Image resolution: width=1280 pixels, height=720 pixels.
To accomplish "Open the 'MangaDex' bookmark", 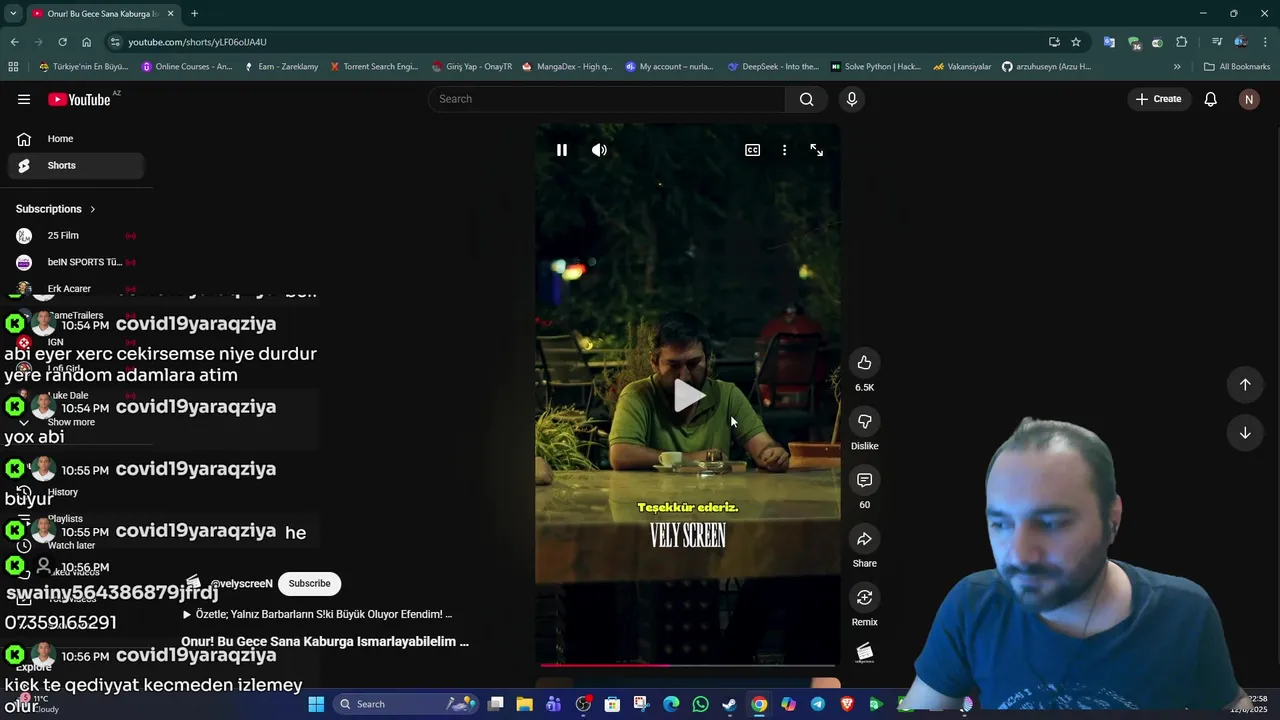I will [x=567, y=67].
